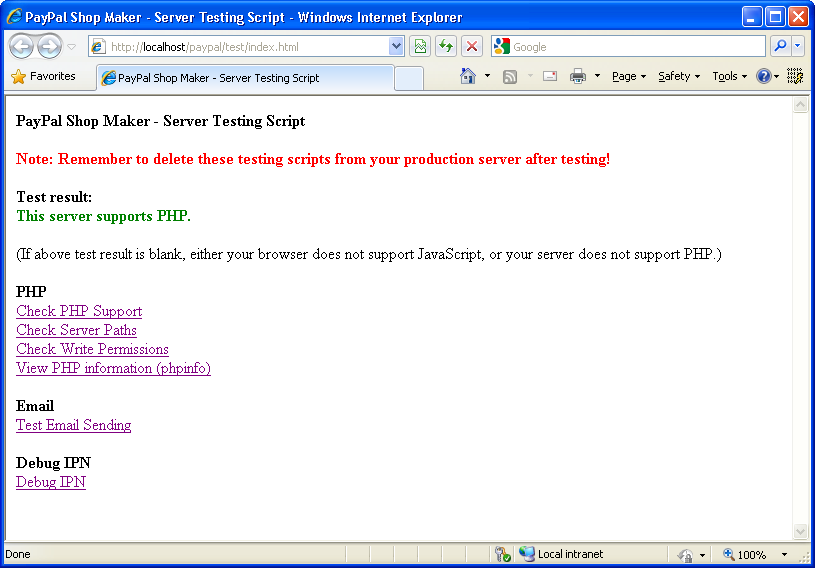Open the recent pages dropdown arrow
The image size is (815, 568).
[x=72, y=47]
